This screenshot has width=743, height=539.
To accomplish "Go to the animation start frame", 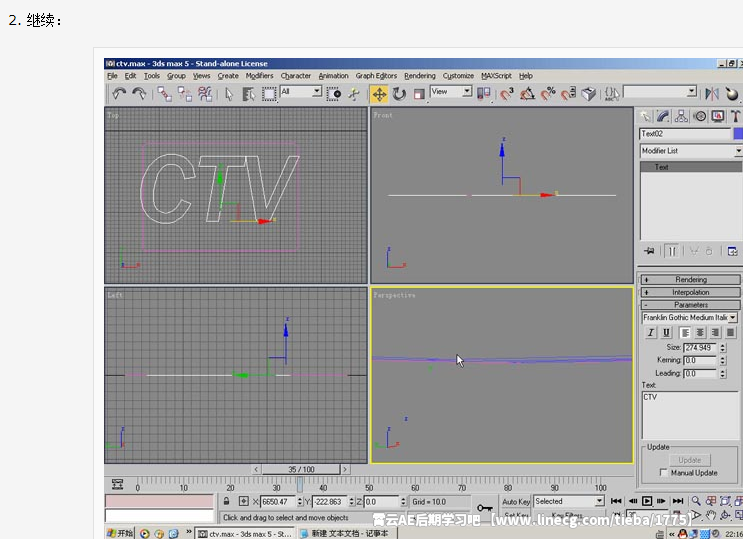I will click(x=616, y=501).
